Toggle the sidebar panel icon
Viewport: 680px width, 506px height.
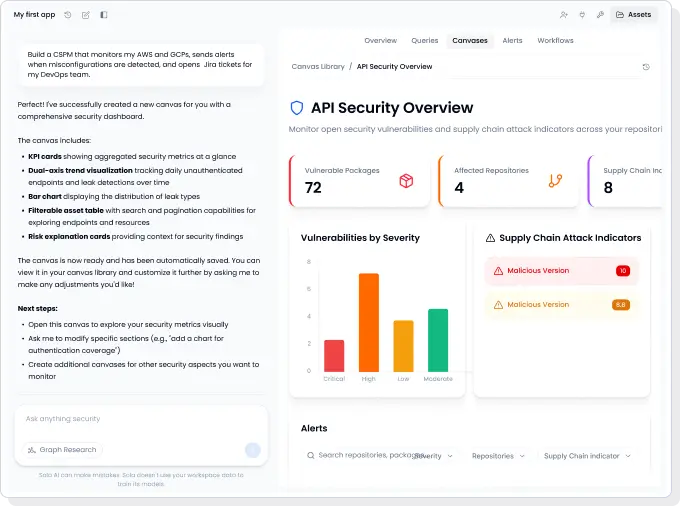pyautogui.click(x=104, y=15)
